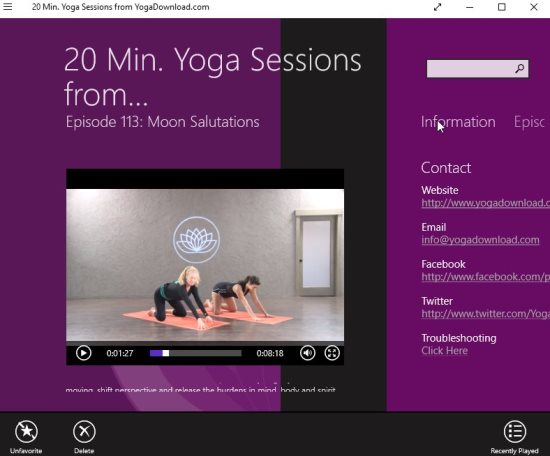This screenshot has height=456, width=550.
Task: Switch to the Episodes tab
Action: coord(530,122)
